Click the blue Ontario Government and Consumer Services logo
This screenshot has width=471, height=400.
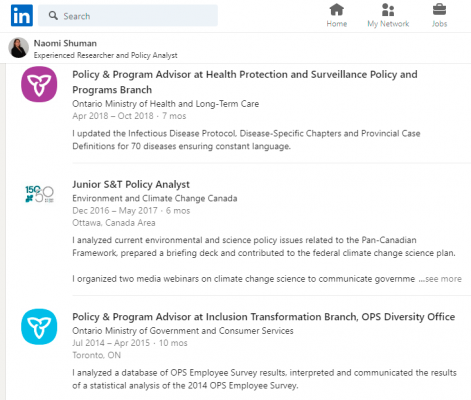pyautogui.click(x=39, y=326)
